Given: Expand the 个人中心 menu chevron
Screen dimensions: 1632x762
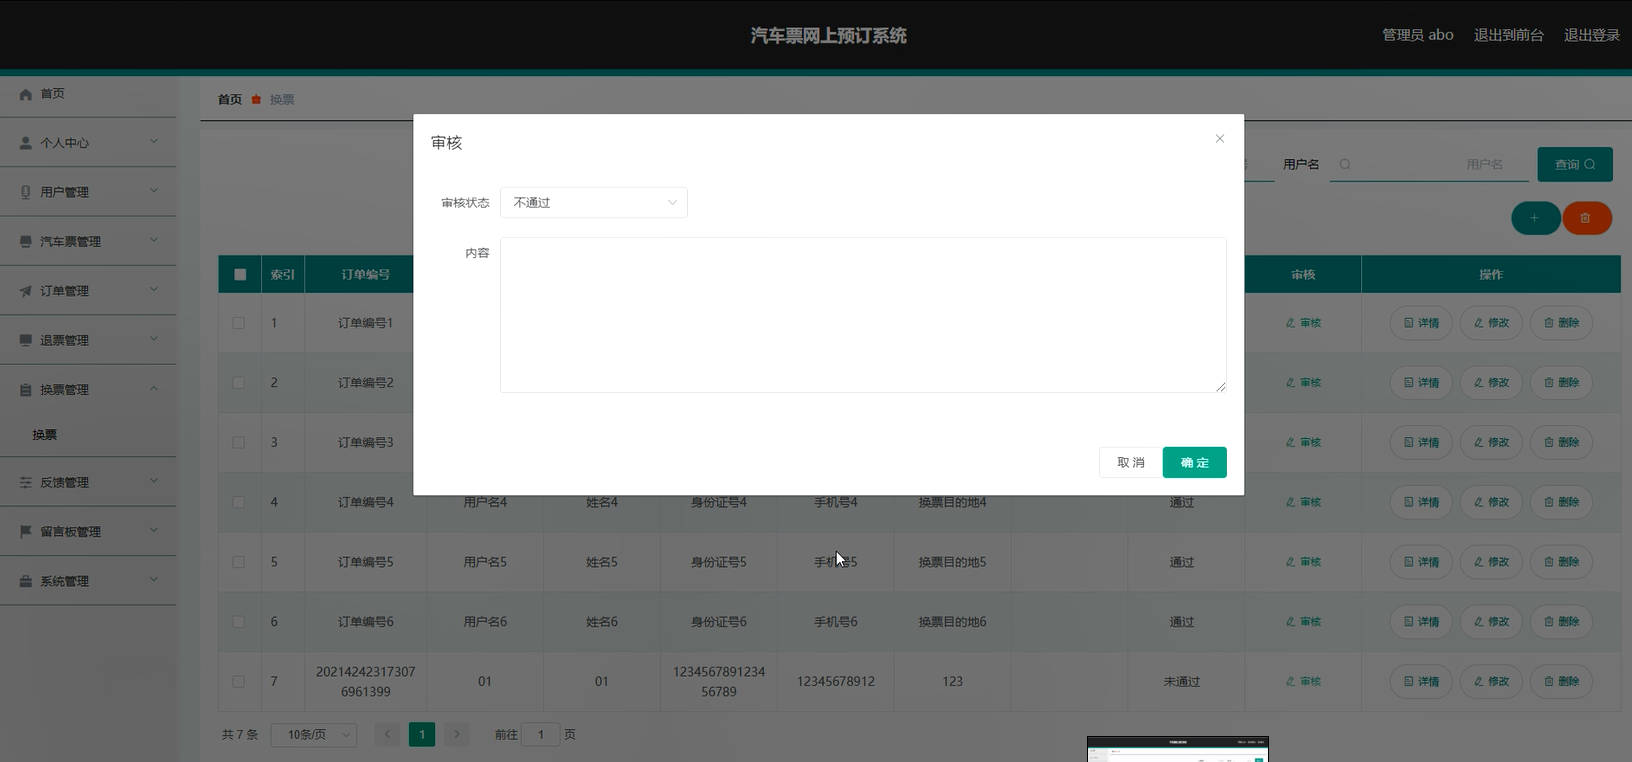Looking at the screenshot, I should point(154,141).
